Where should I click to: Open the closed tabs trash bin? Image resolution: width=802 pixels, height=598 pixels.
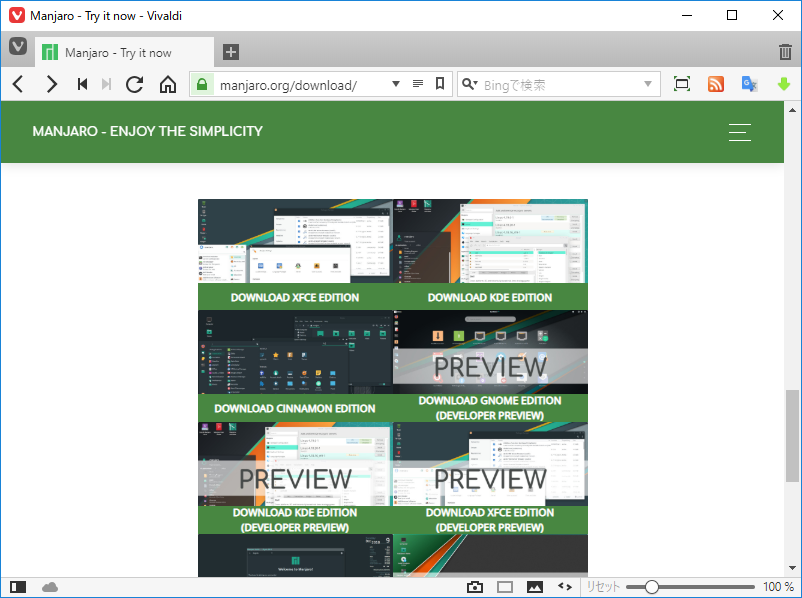pyautogui.click(x=785, y=52)
